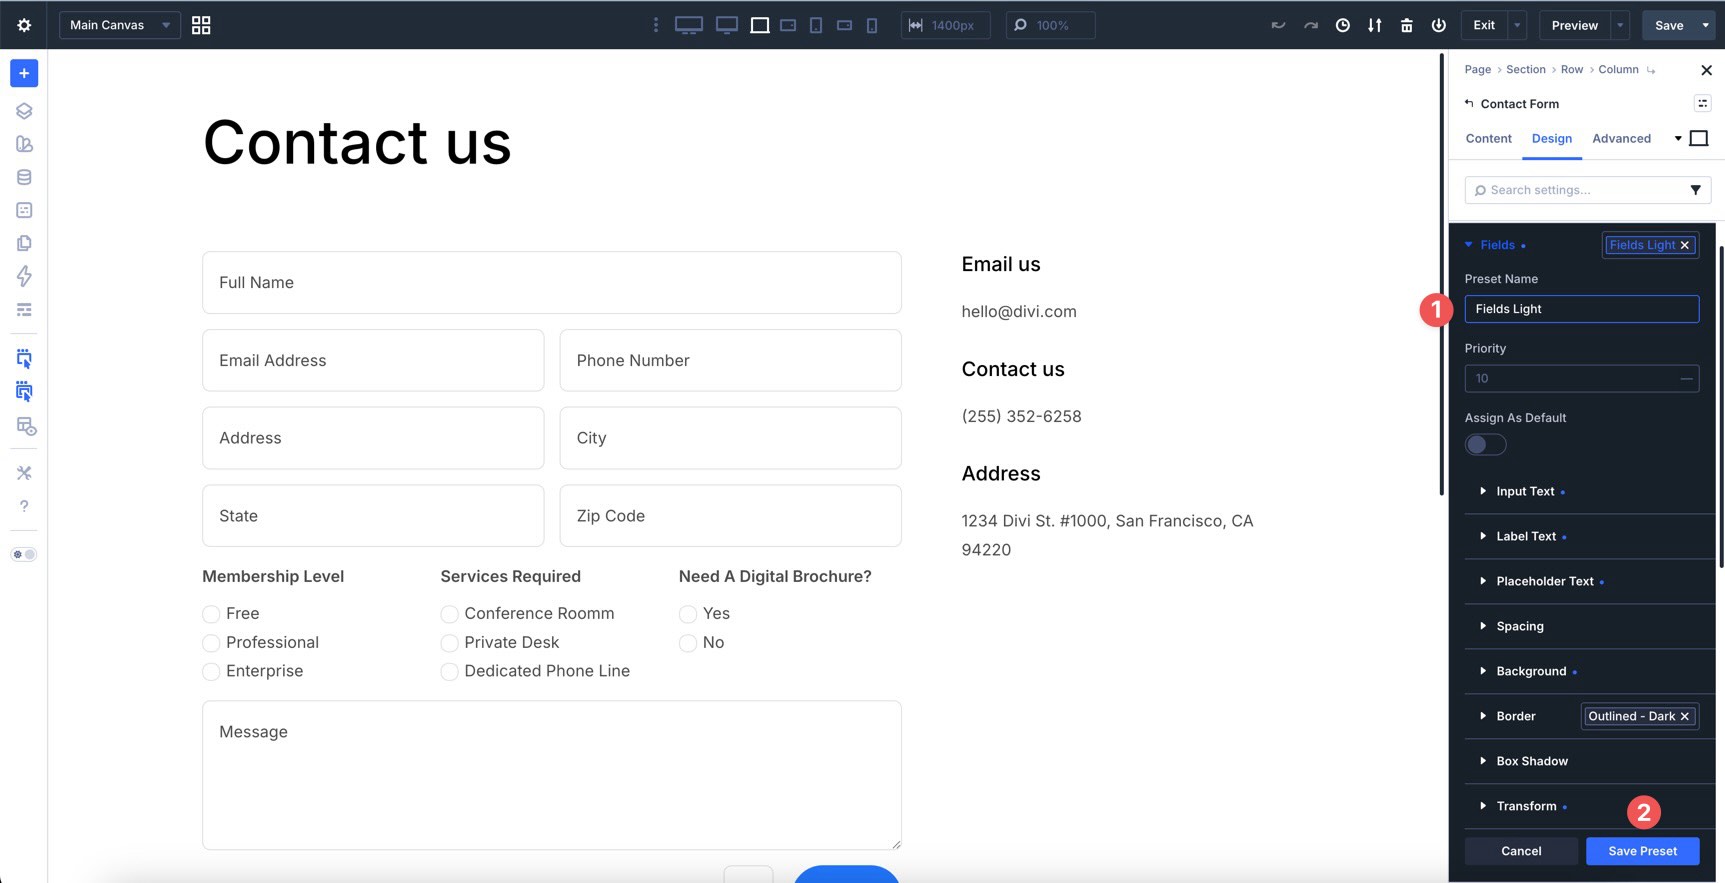
Task: Select No for digital brochure
Action: pos(688,643)
